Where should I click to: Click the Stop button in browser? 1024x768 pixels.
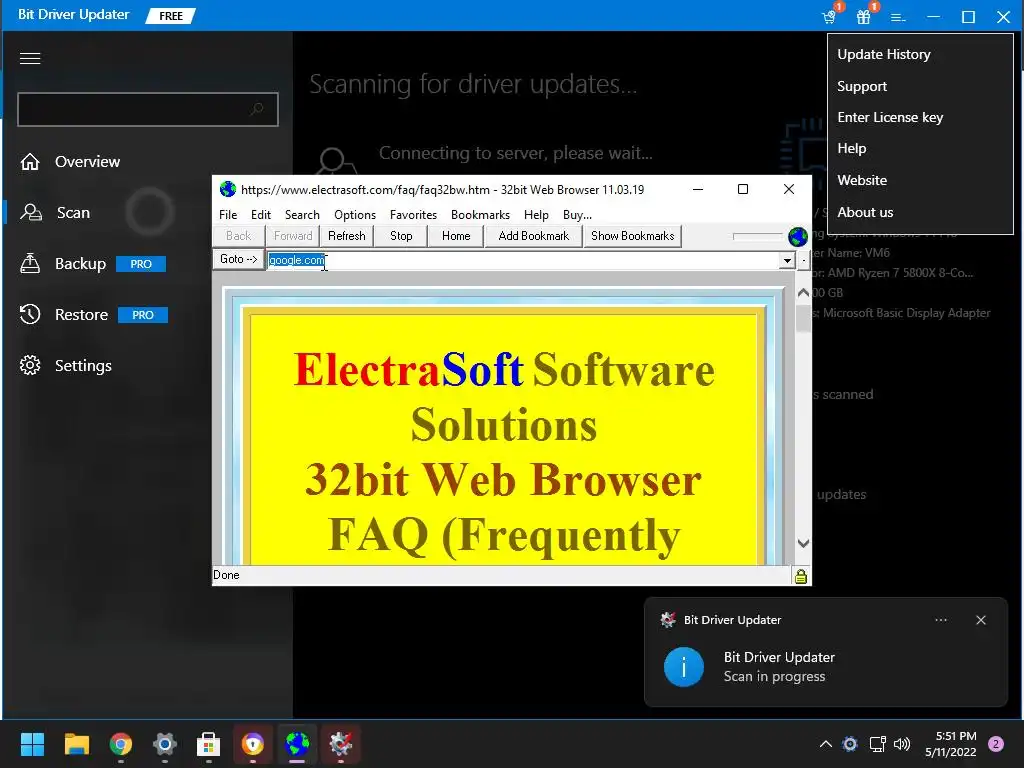click(x=401, y=236)
